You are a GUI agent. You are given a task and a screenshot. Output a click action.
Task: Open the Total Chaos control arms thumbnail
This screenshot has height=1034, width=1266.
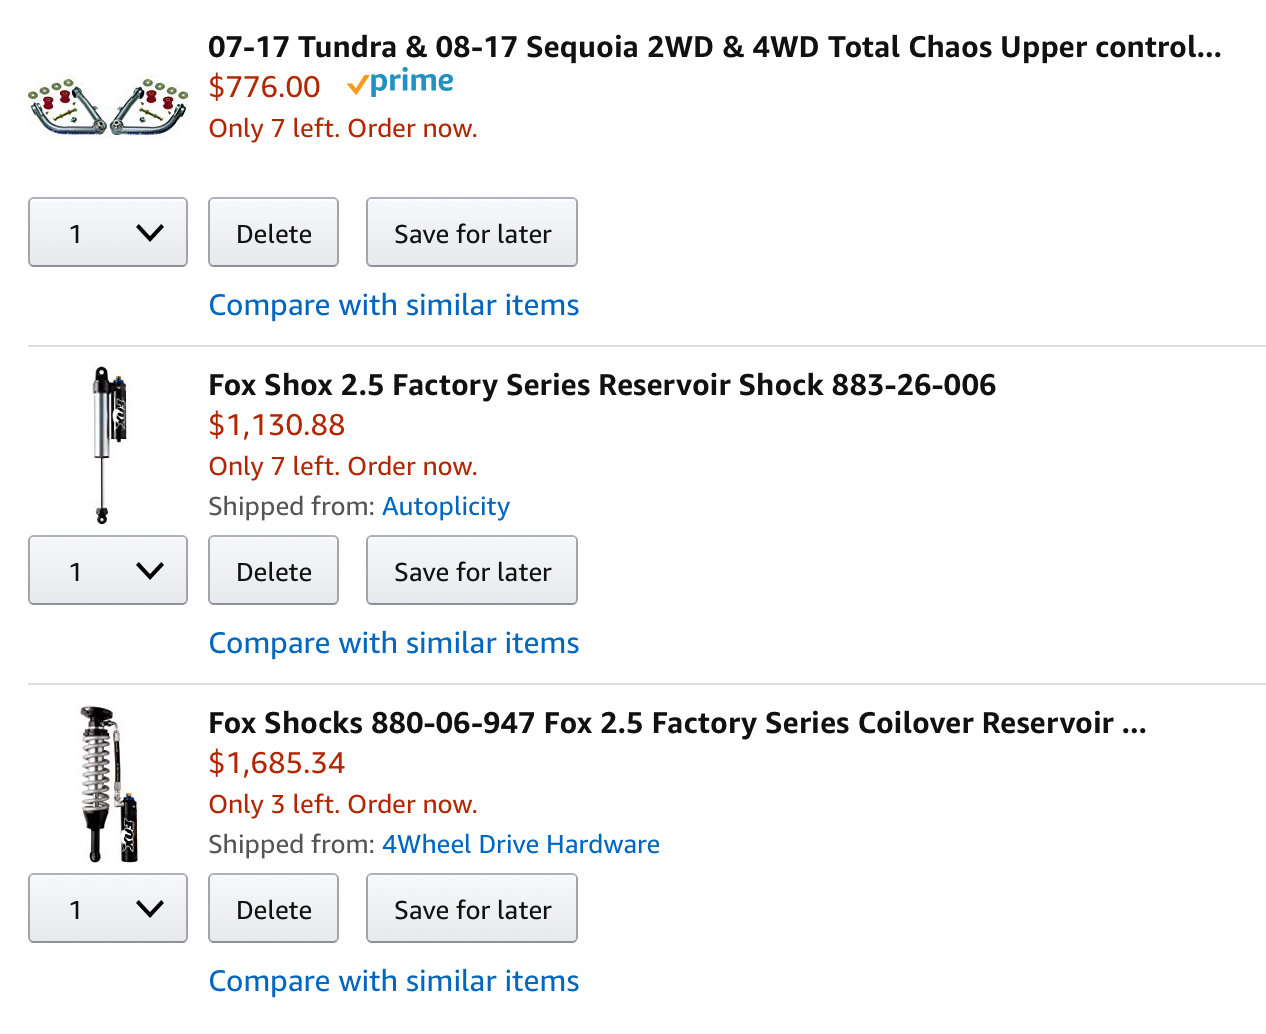click(108, 106)
